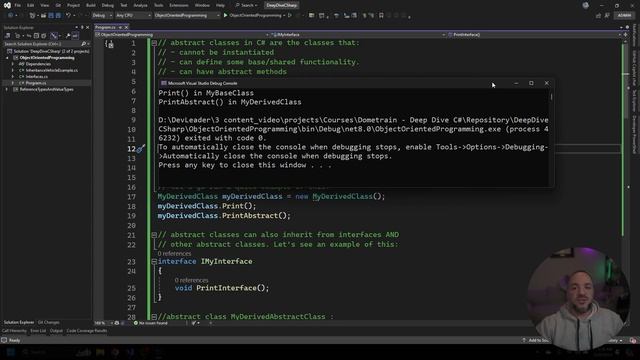Toggle auto-hide pin for Solution Explorer
The width and height of the screenshot is (640, 360).
pos(82,28)
